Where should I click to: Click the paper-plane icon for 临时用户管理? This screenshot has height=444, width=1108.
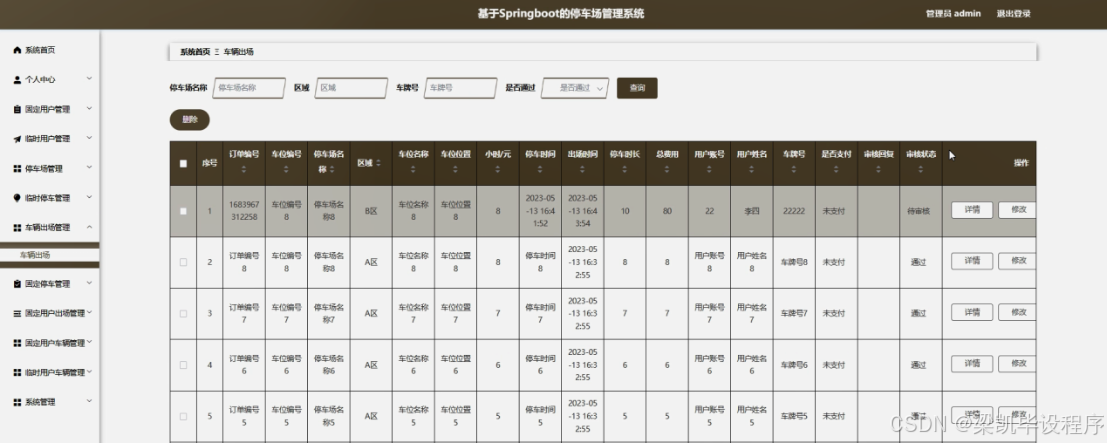point(18,139)
